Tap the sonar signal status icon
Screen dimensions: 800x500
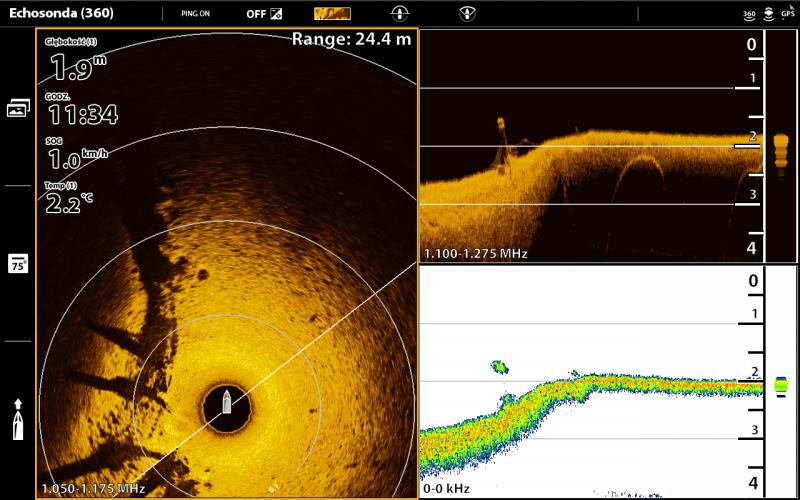(x=768, y=13)
